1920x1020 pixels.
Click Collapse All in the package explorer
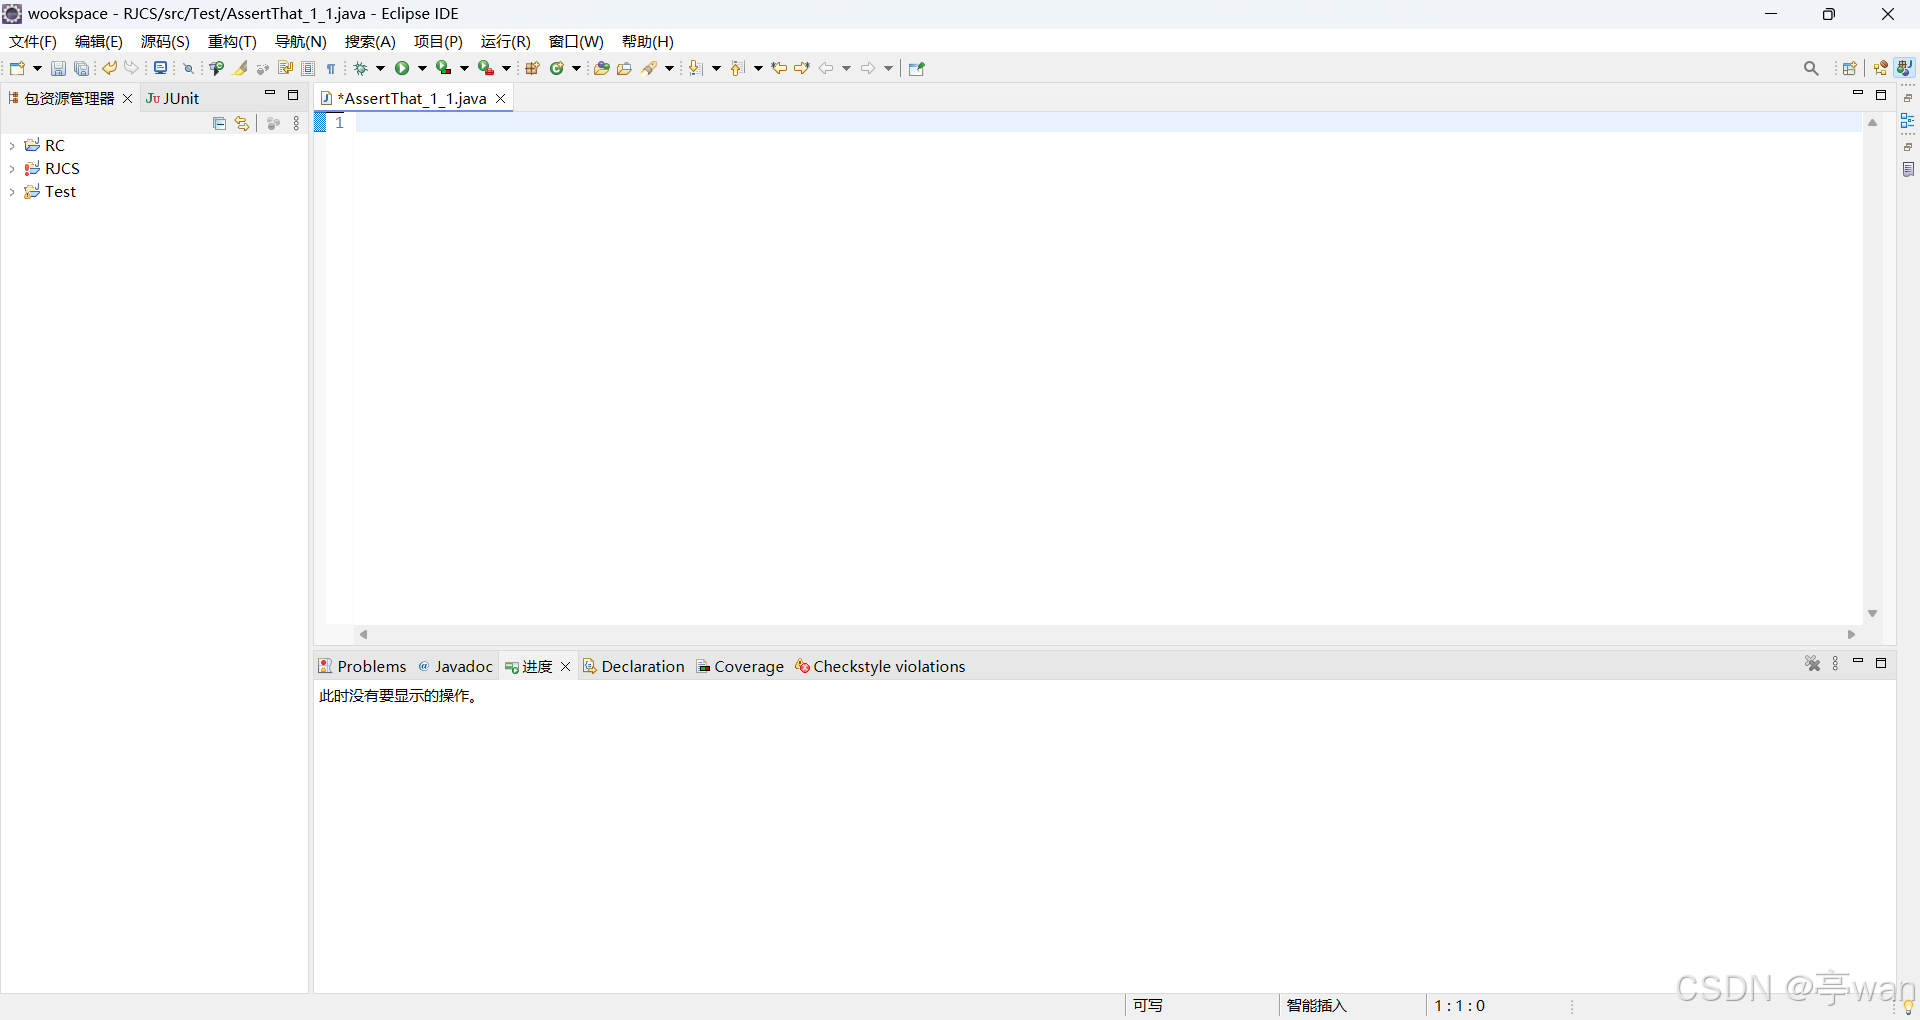pyautogui.click(x=220, y=124)
